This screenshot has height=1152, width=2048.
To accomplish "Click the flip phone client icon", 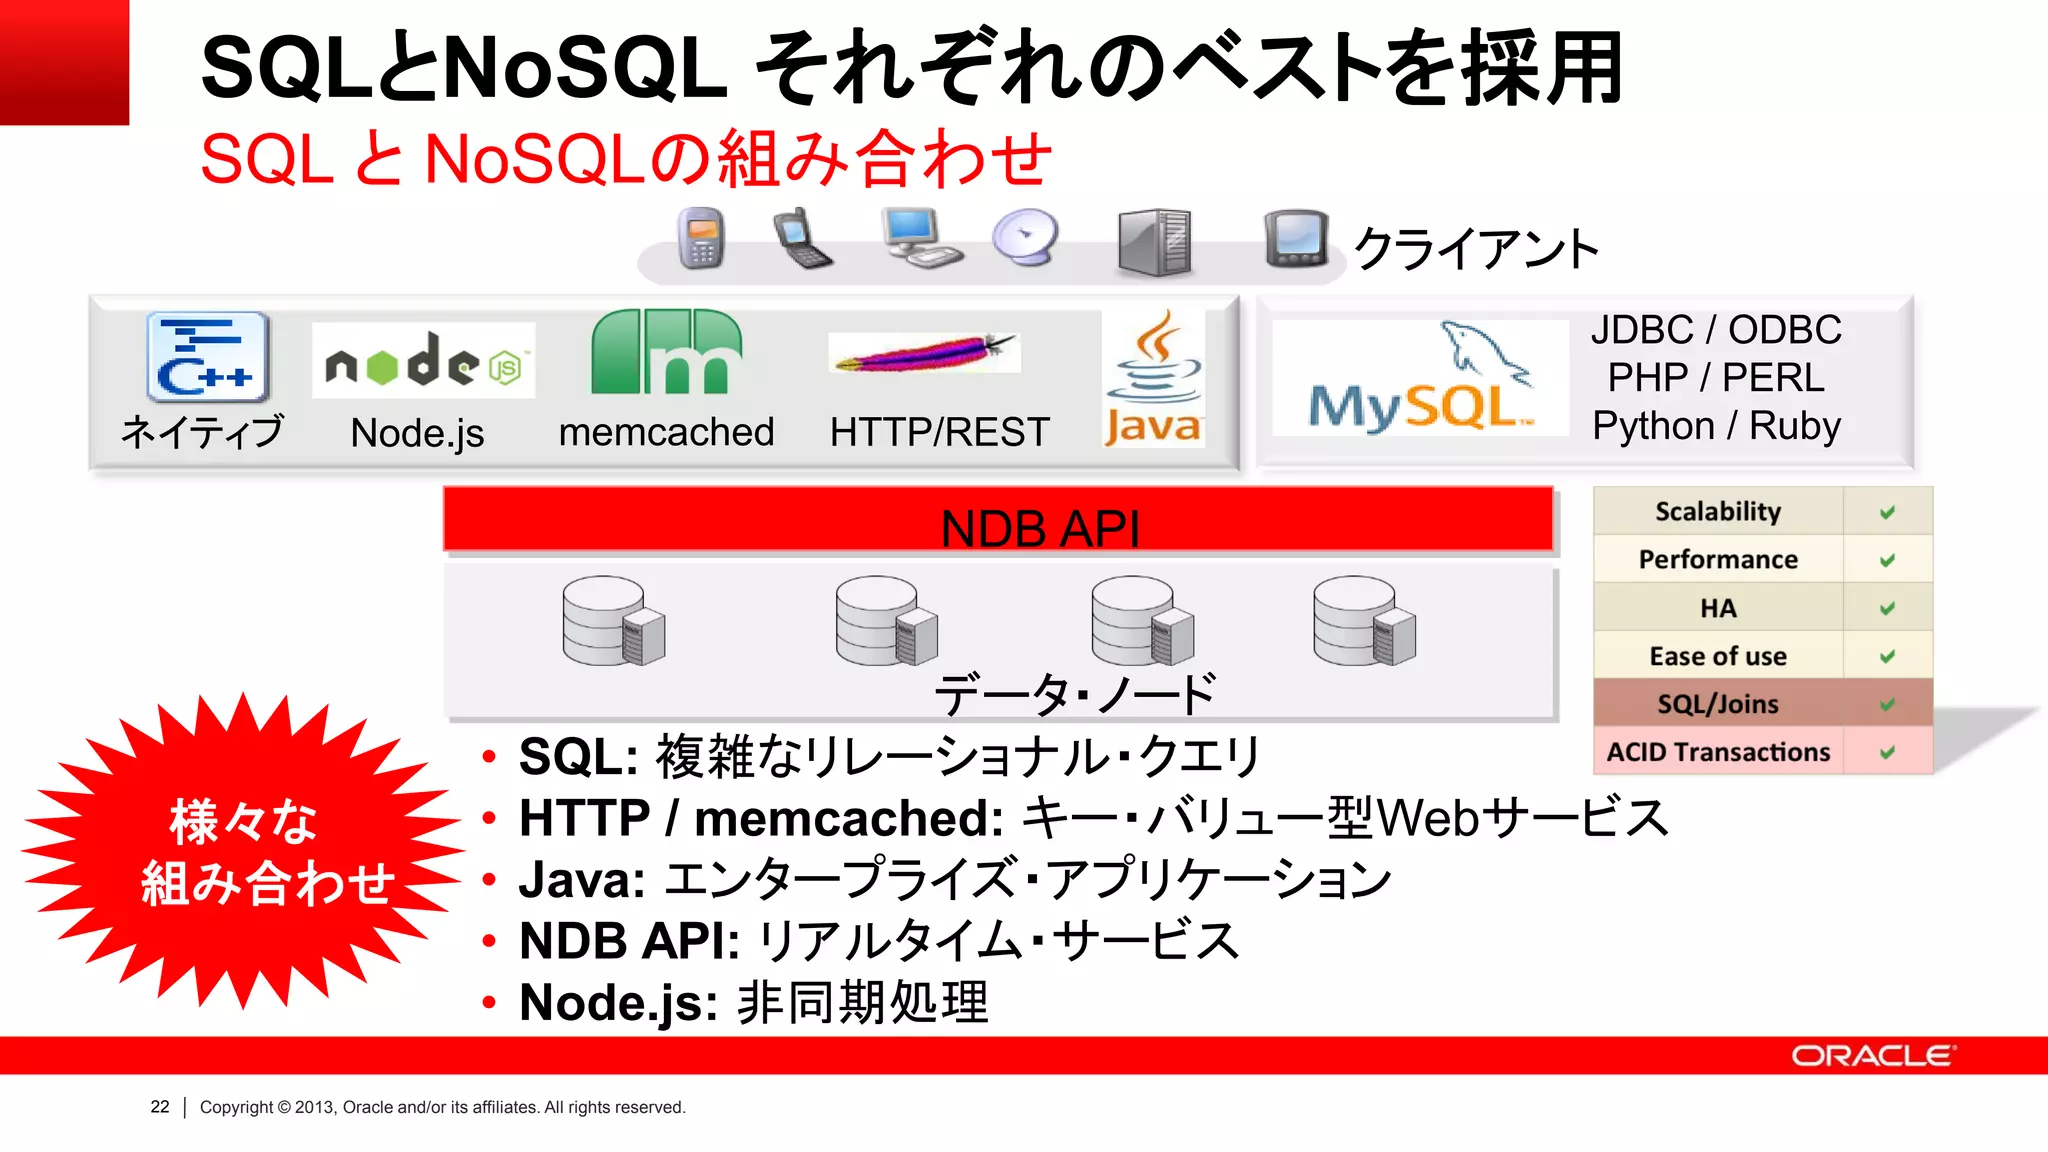I will click(x=803, y=238).
